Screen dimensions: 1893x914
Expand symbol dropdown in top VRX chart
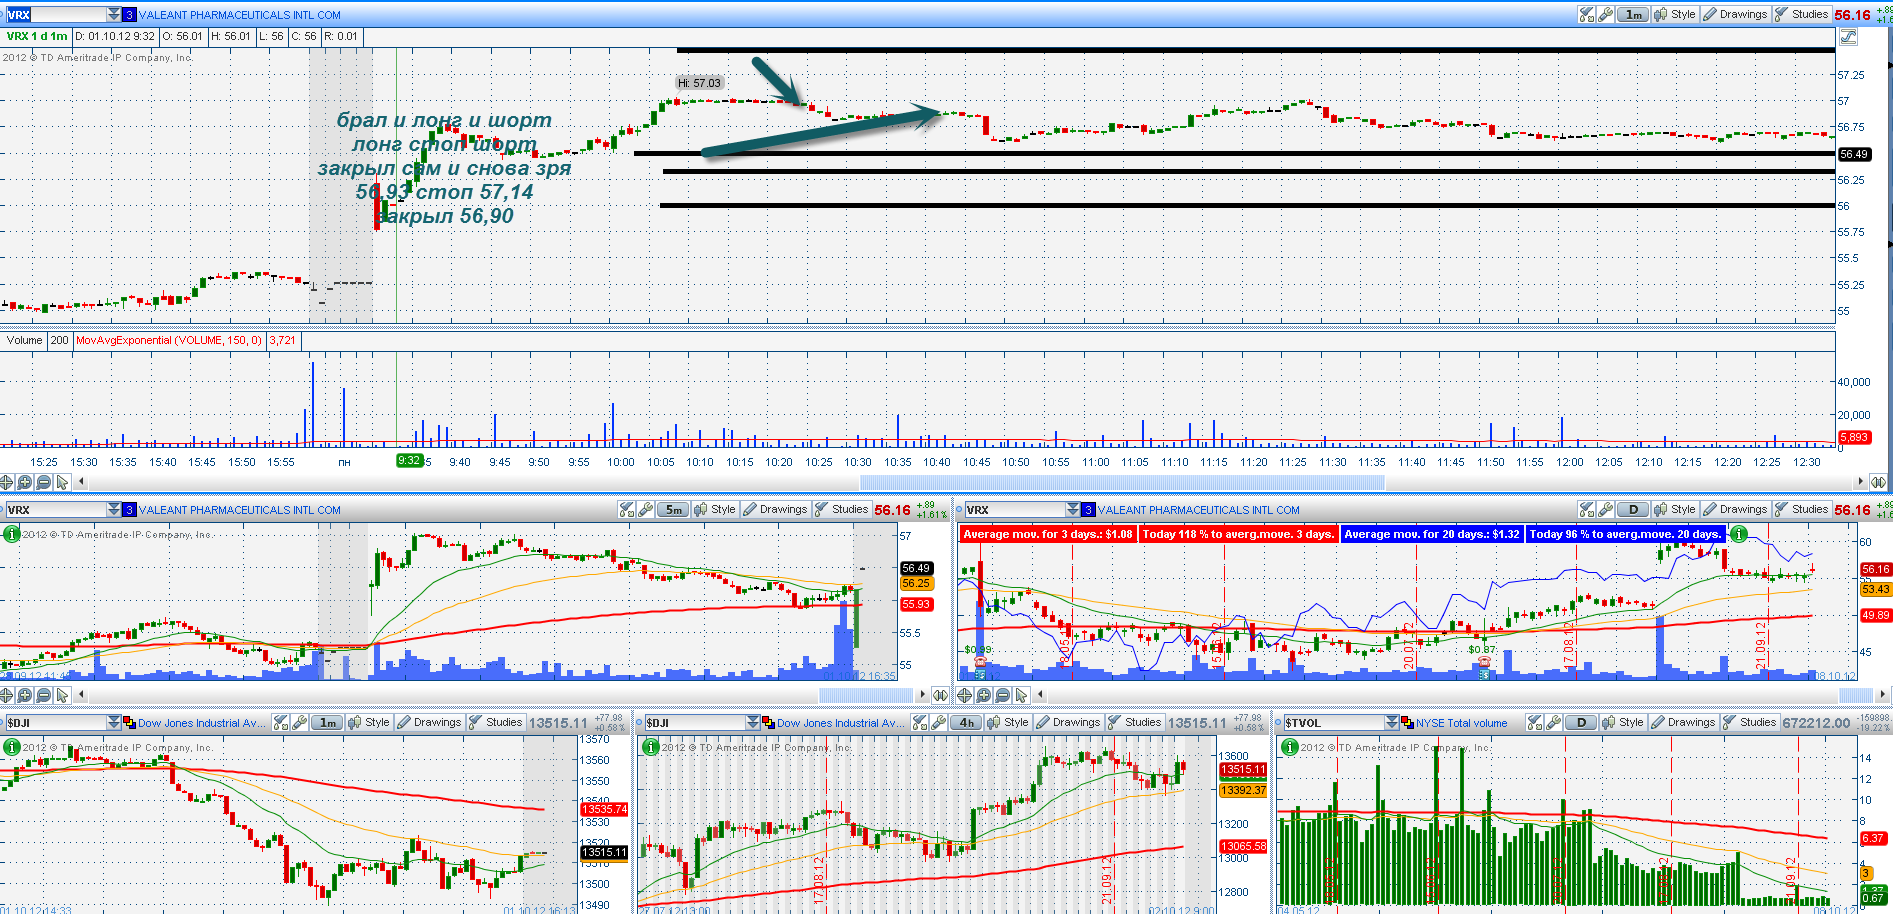pyautogui.click(x=114, y=14)
